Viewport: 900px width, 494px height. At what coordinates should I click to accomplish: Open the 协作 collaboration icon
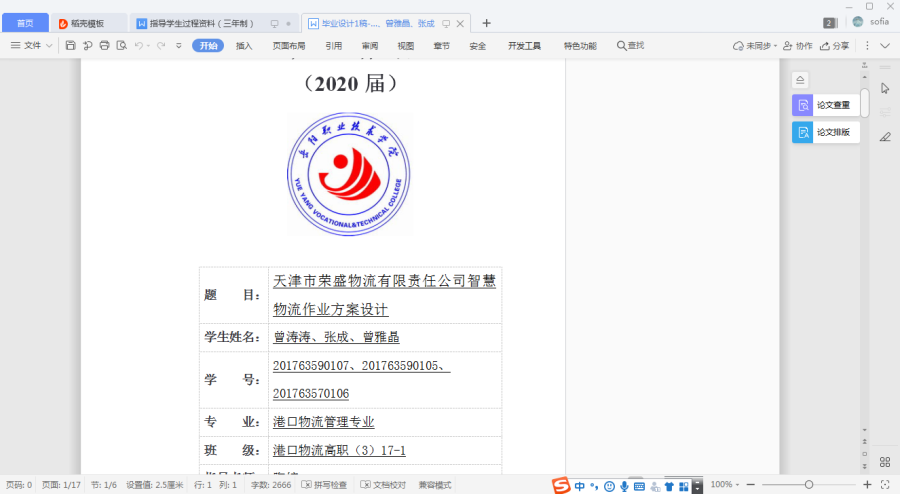point(788,46)
